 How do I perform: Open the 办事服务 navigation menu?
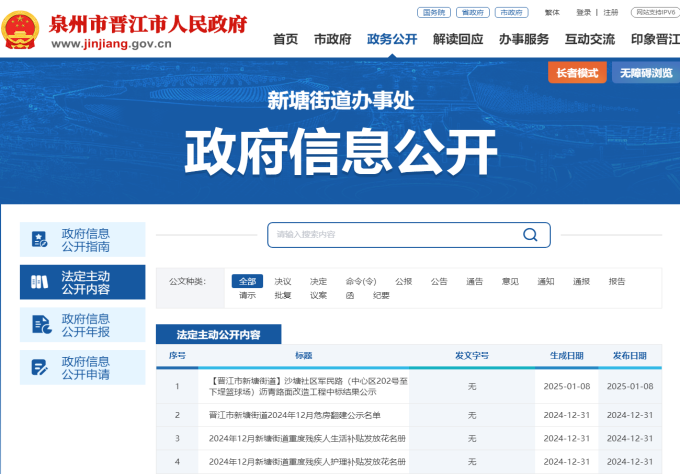(x=524, y=39)
